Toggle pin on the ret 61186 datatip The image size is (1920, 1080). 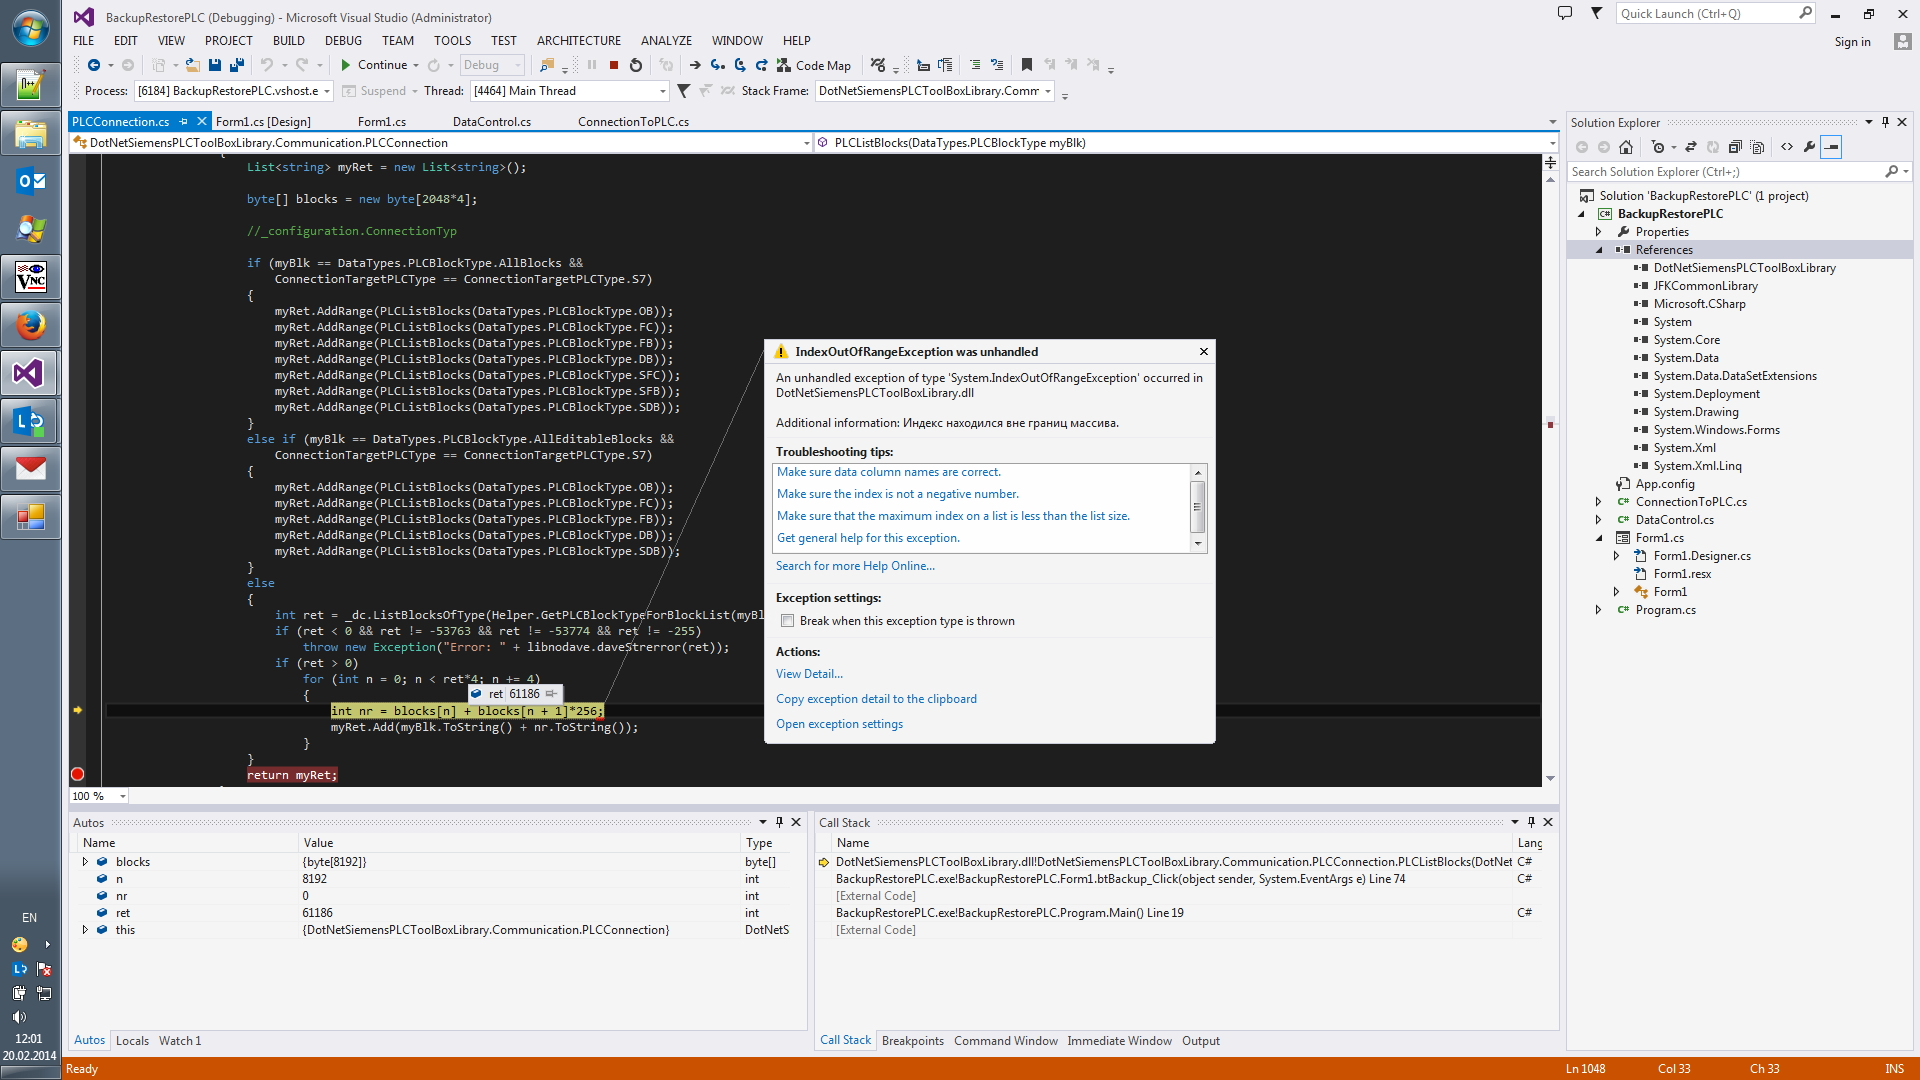pyautogui.click(x=551, y=694)
